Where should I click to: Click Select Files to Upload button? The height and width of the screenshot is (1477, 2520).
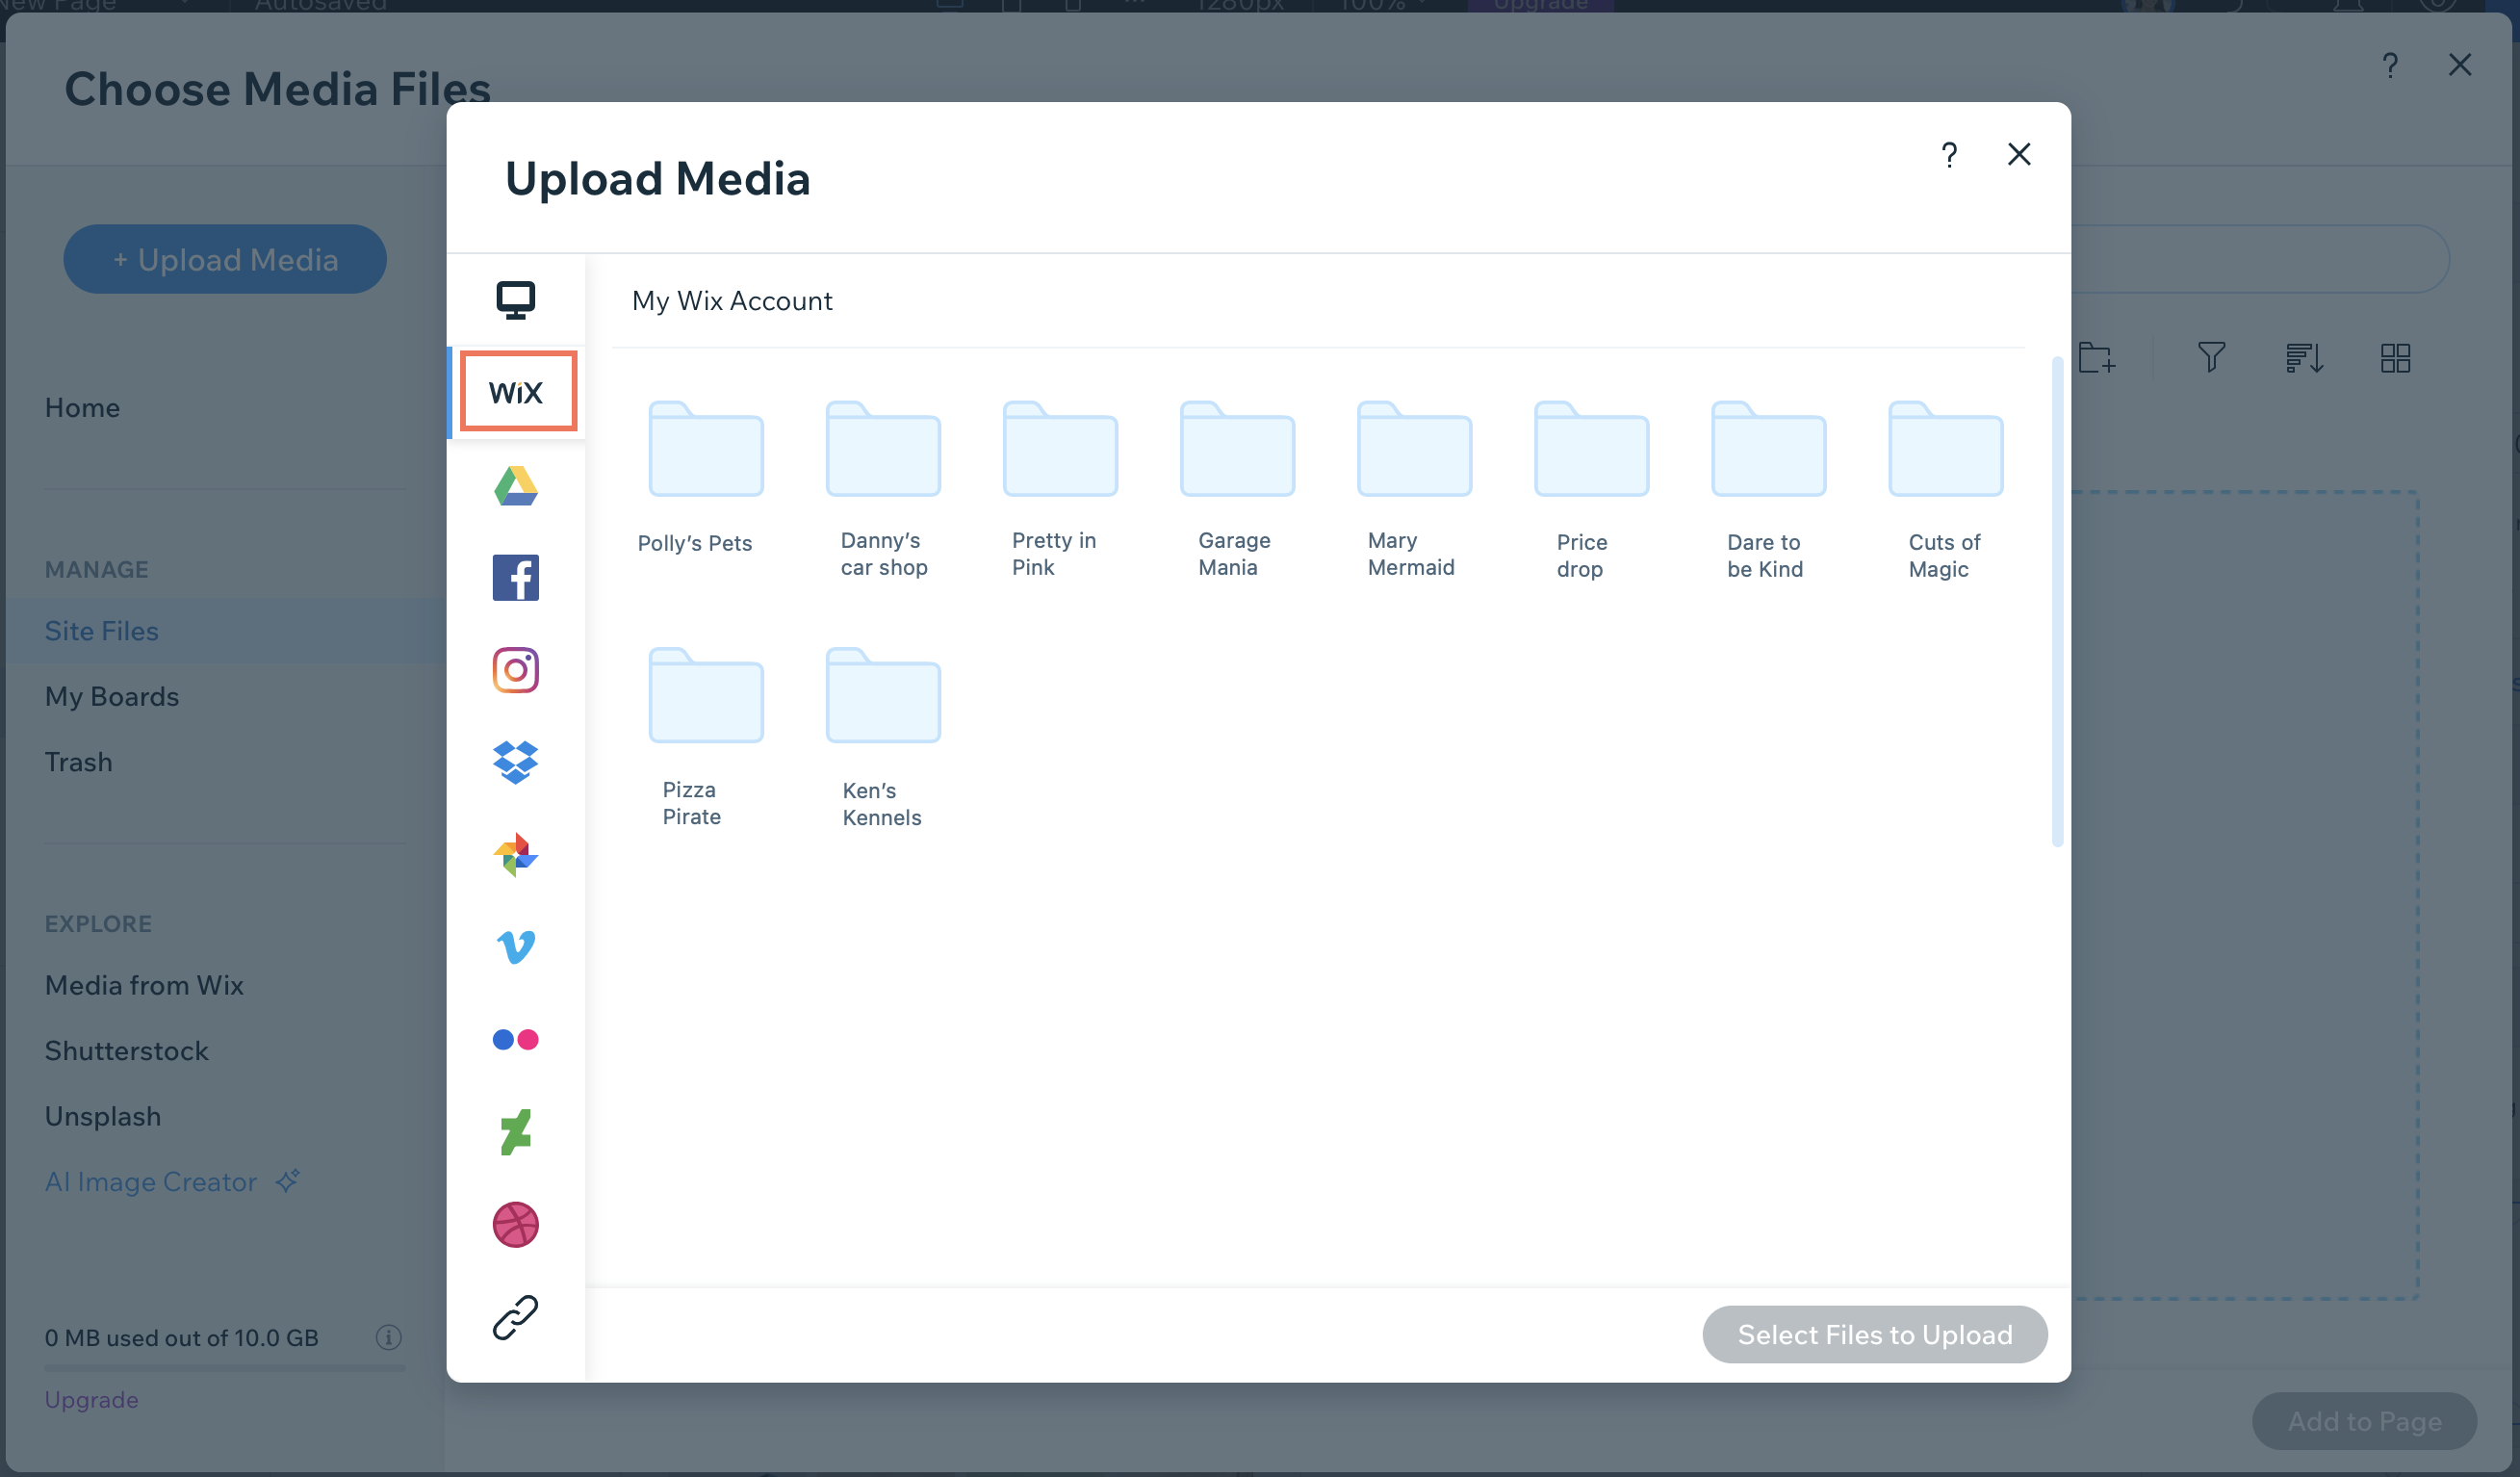(1875, 1333)
